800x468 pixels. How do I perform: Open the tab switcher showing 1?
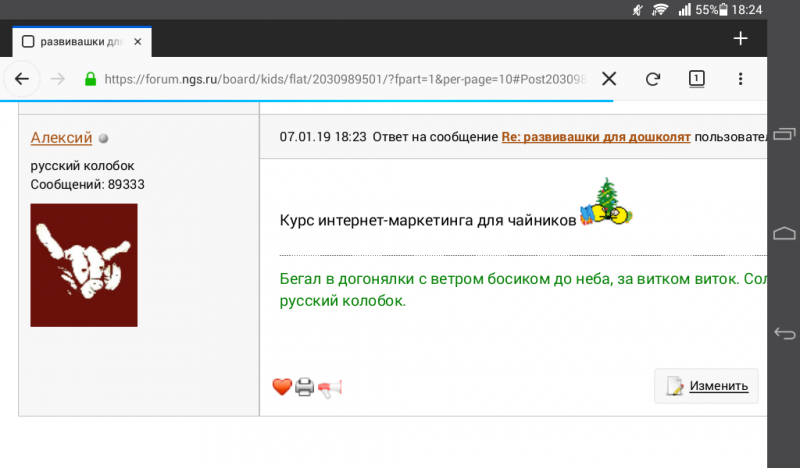coord(697,79)
